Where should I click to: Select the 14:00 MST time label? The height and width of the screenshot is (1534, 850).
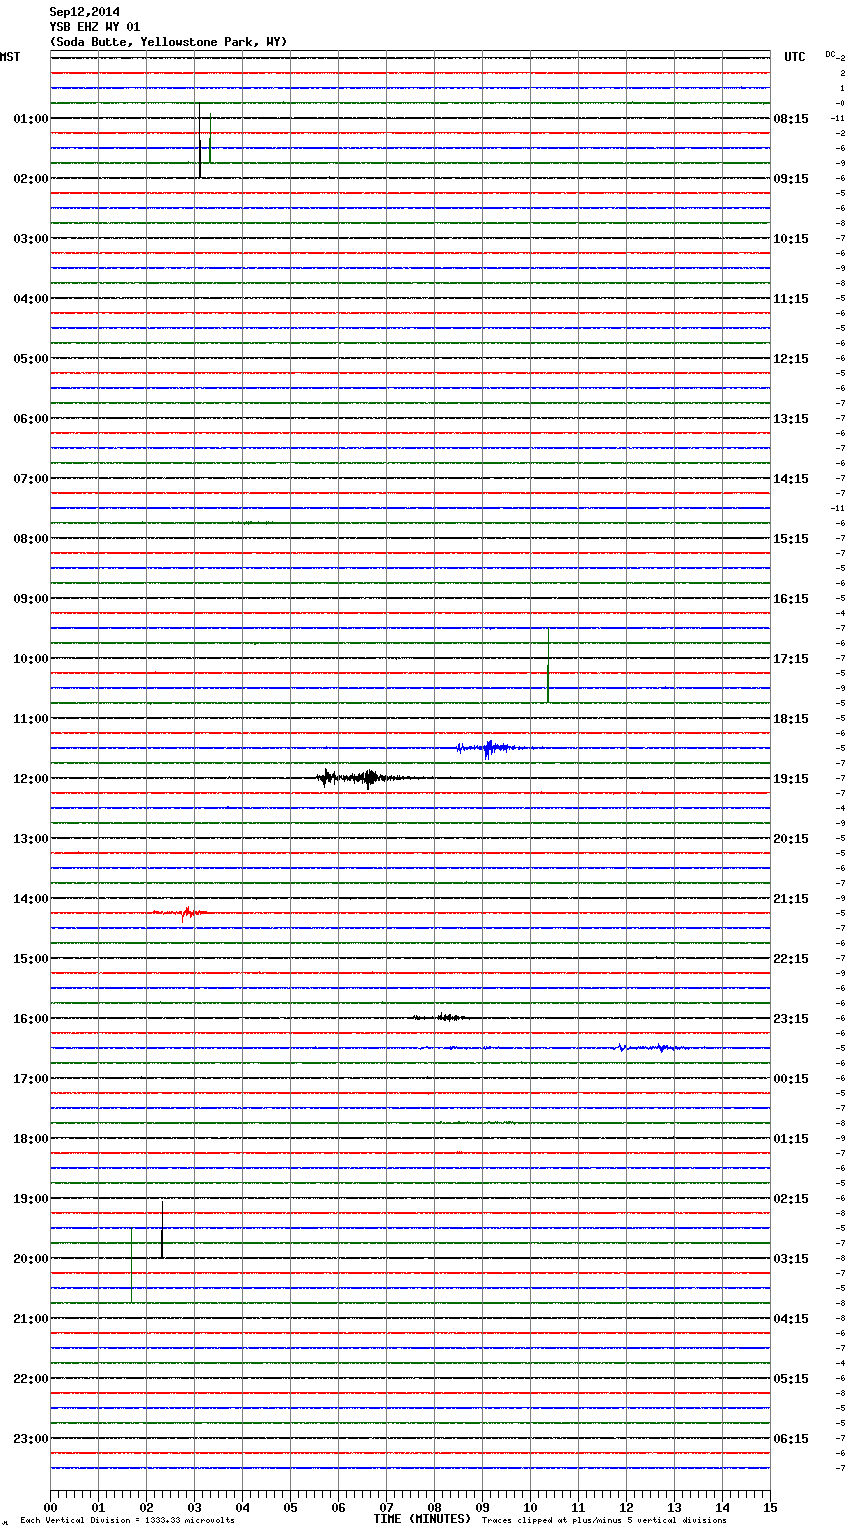point(31,899)
